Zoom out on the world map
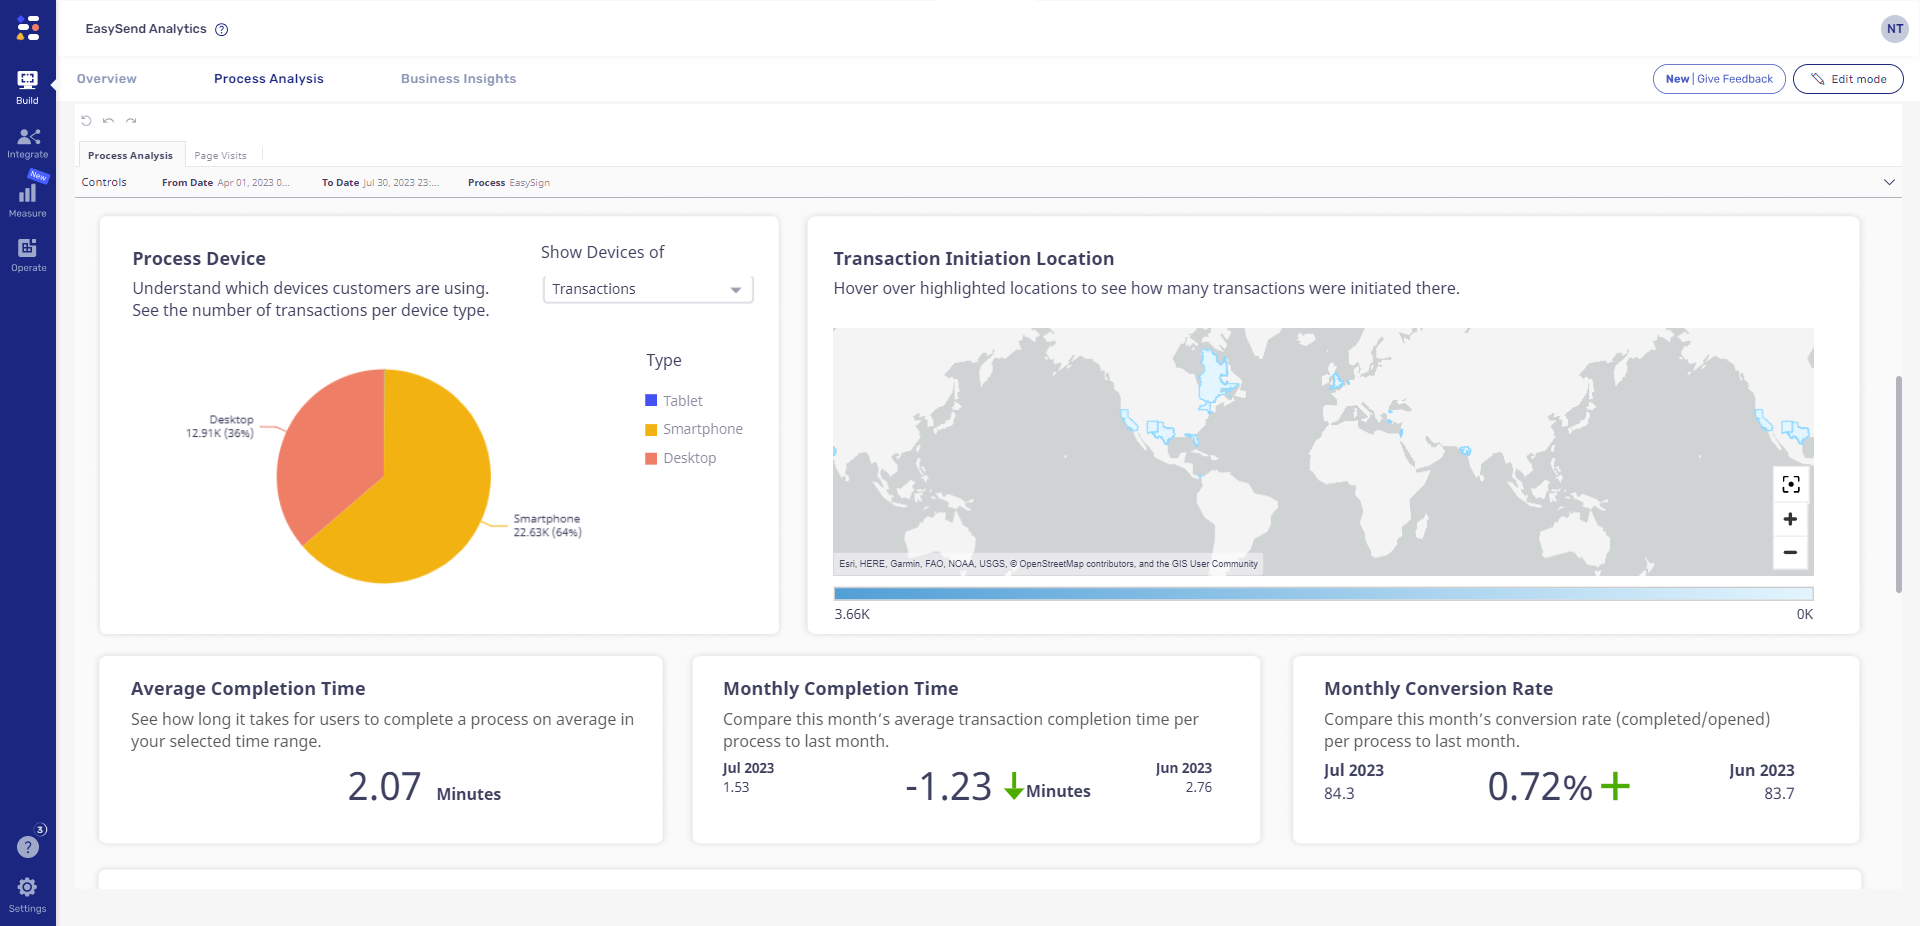 pos(1790,552)
